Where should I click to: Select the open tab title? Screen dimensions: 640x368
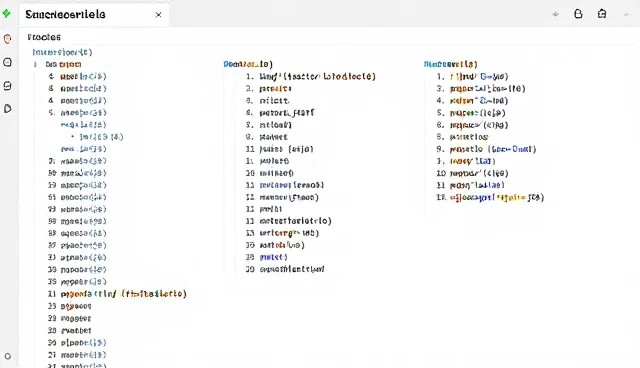pos(65,14)
